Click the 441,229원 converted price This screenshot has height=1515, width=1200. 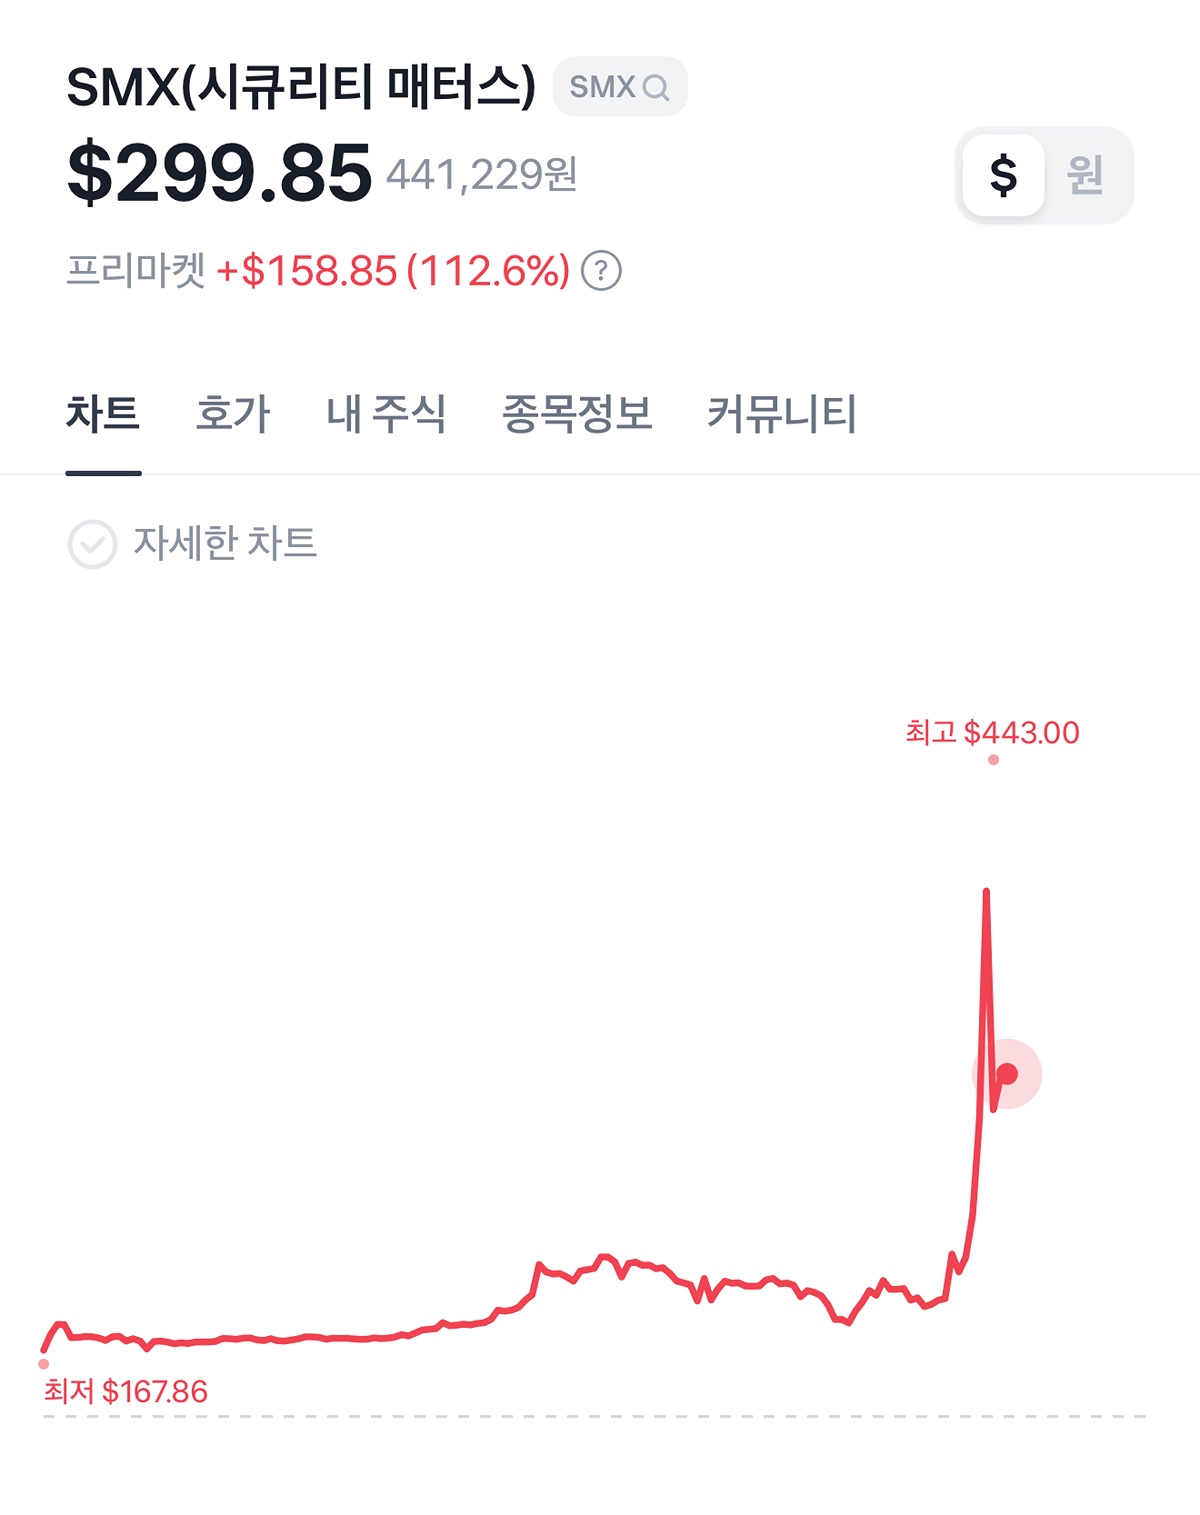click(x=482, y=175)
